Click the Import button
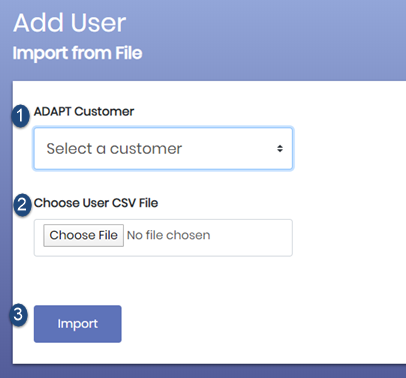The height and width of the screenshot is (378, 406). coord(78,324)
